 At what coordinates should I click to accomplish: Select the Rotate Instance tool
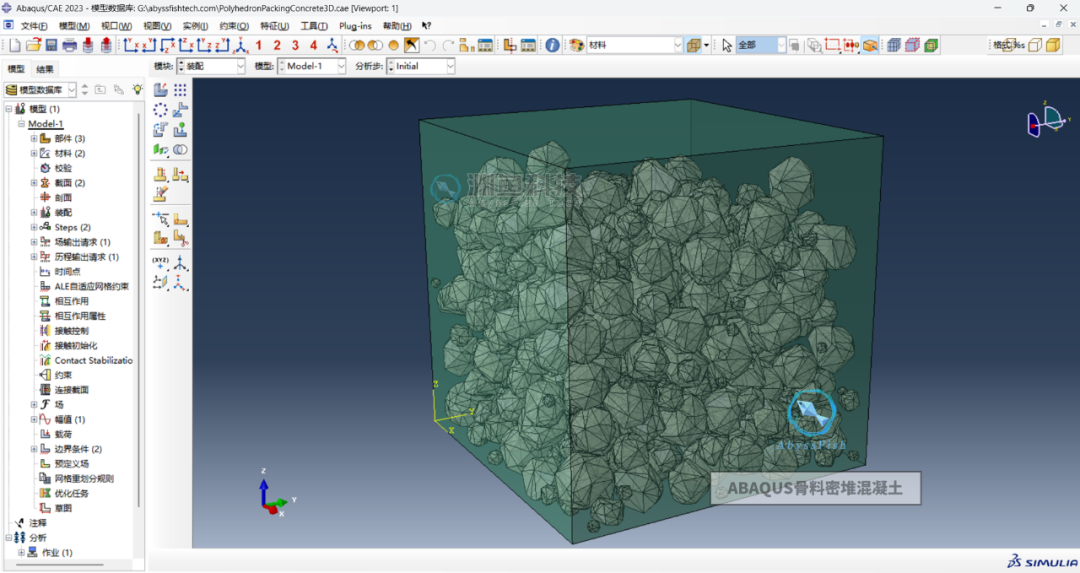pos(160,129)
